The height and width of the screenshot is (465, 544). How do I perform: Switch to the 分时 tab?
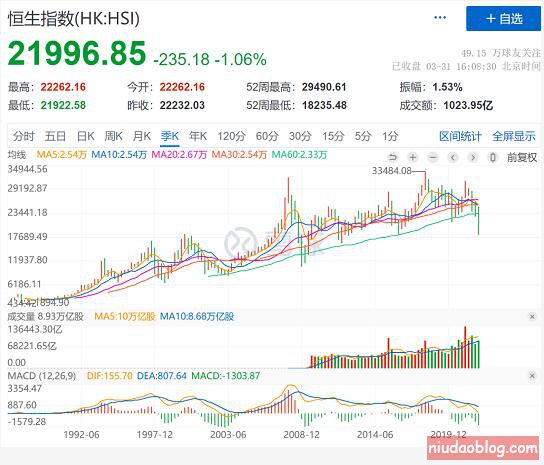tap(24, 136)
